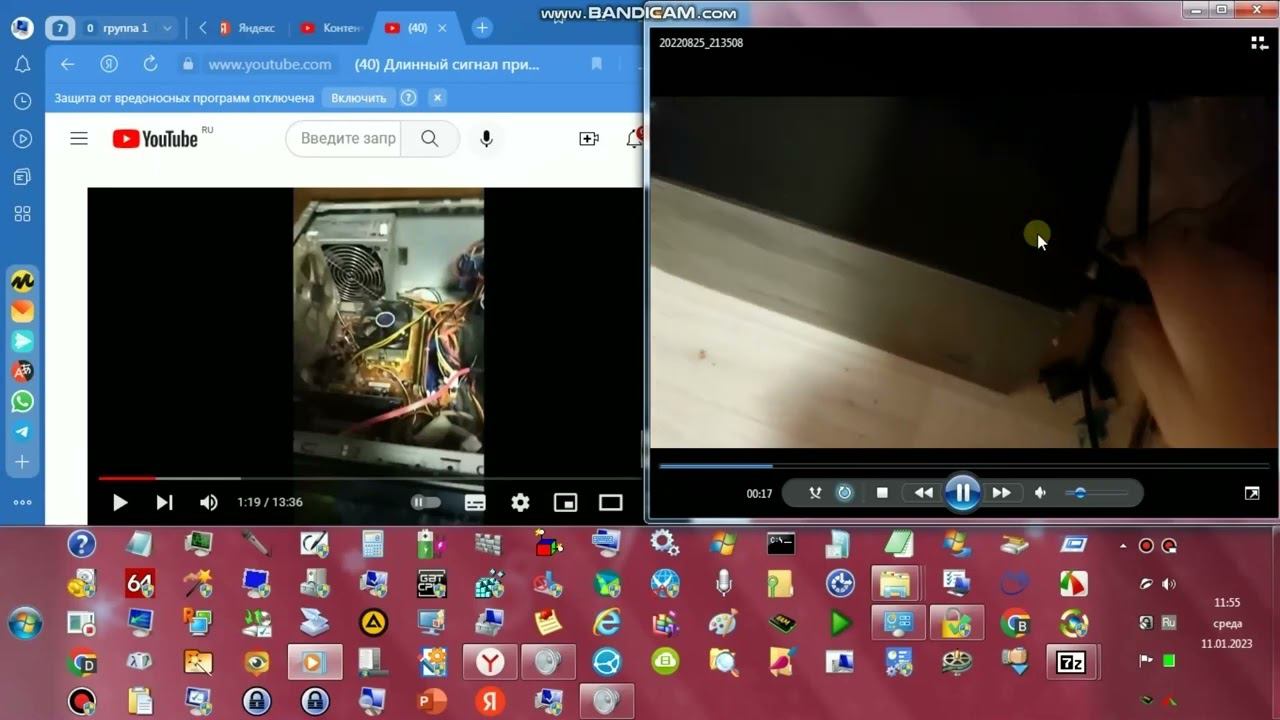Screen dimensions: 1280x720
Task: Seek on the media player progress bar
Action: coord(963,466)
